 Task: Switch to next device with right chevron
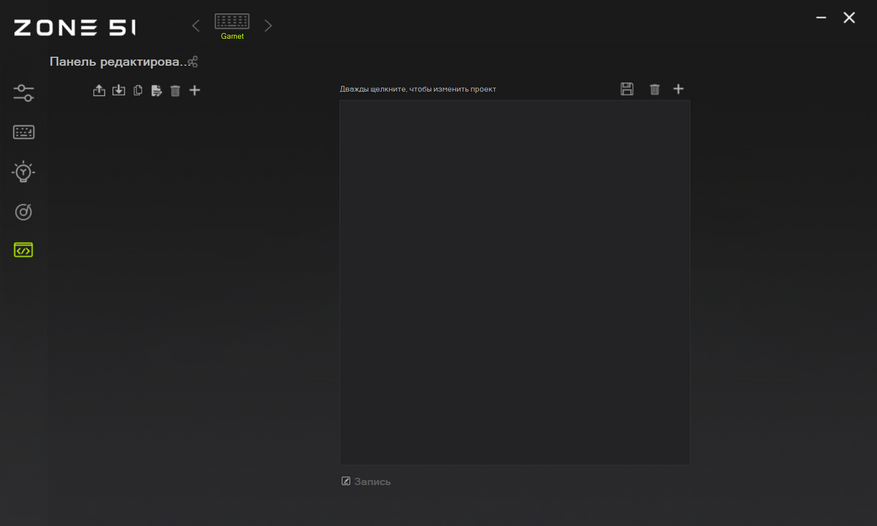click(268, 26)
